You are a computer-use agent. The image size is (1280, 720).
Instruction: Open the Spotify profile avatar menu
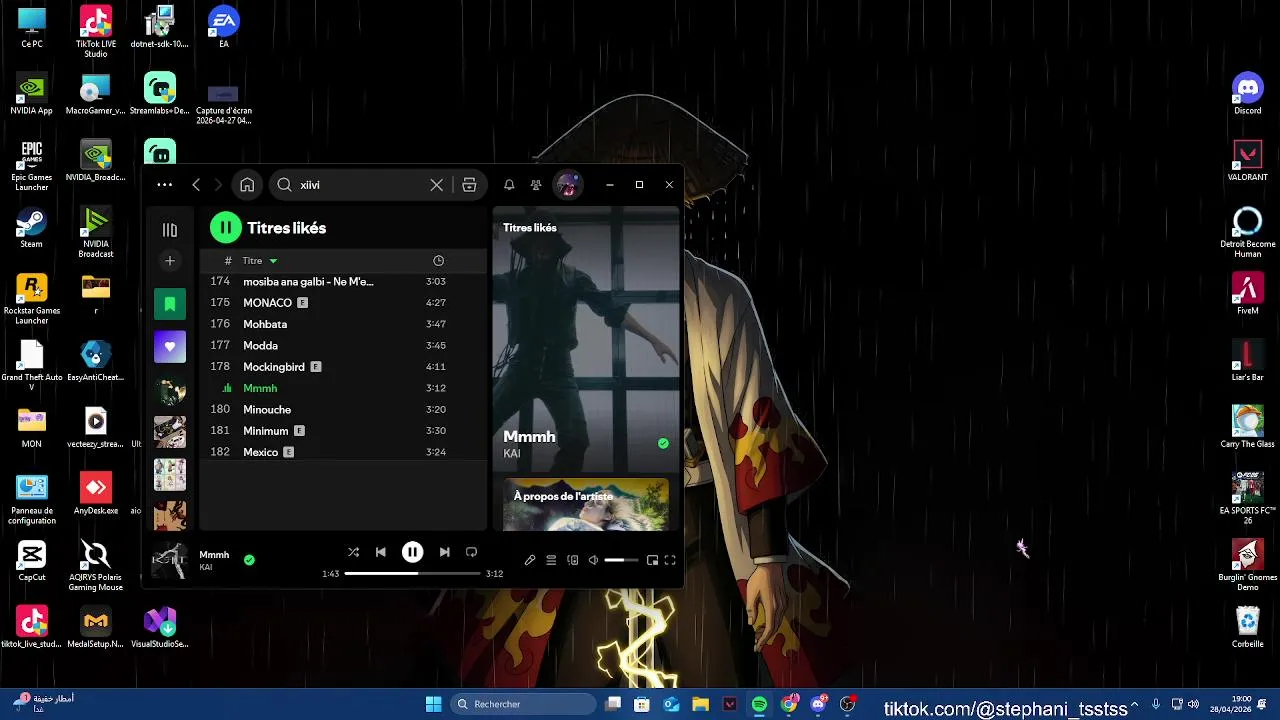tap(567, 185)
